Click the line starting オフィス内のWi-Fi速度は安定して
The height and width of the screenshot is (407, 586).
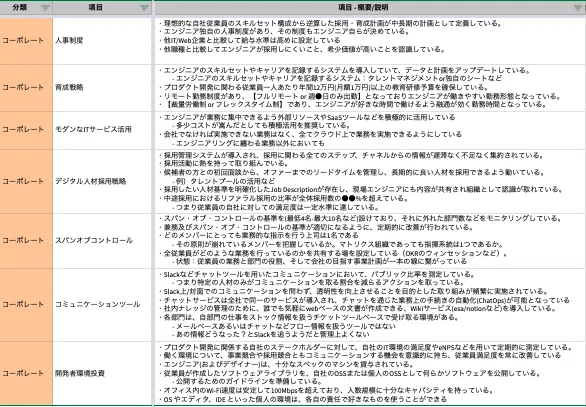pos(326,391)
